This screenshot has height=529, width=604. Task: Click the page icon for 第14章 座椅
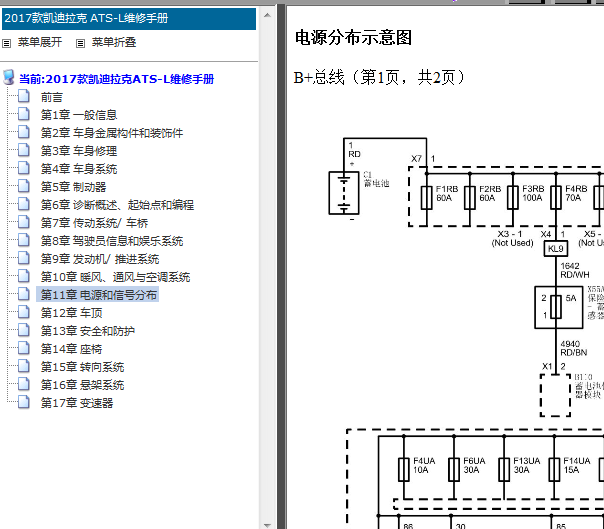click(23, 348)
